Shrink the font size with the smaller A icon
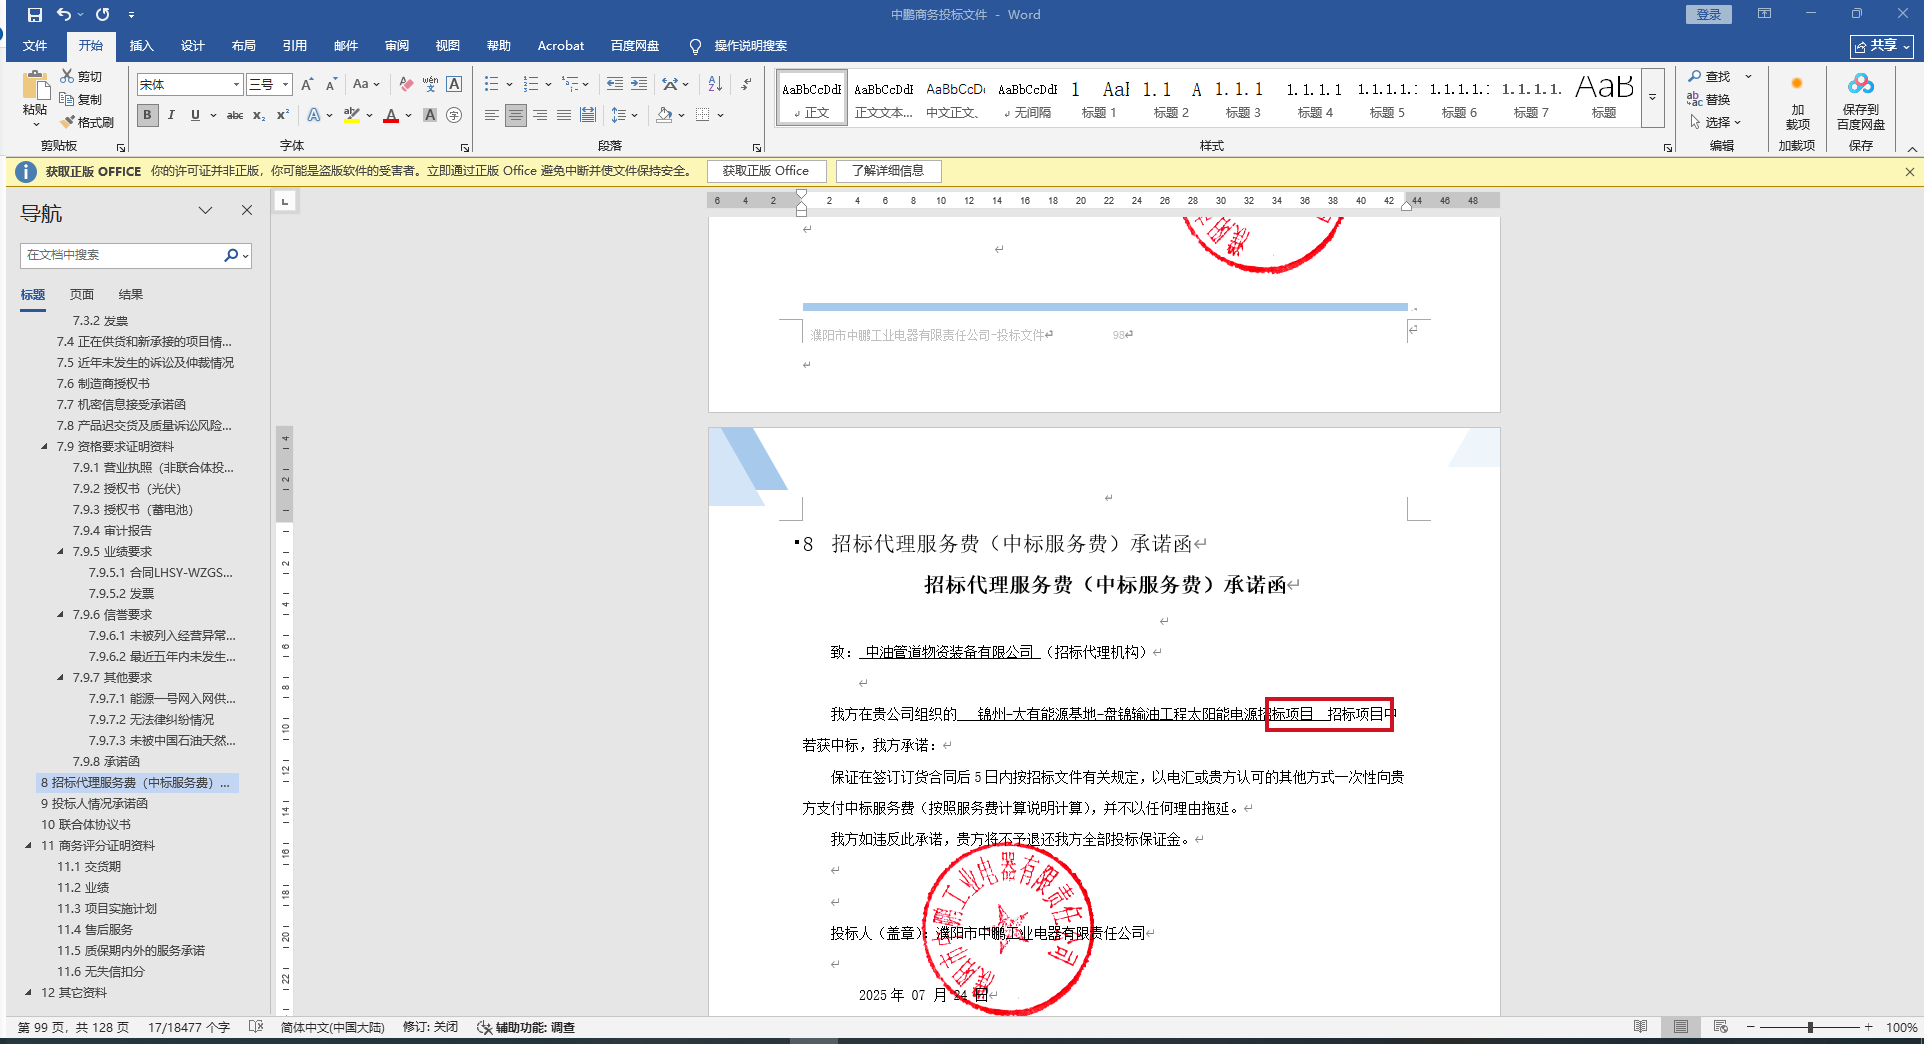 [331, 85]
